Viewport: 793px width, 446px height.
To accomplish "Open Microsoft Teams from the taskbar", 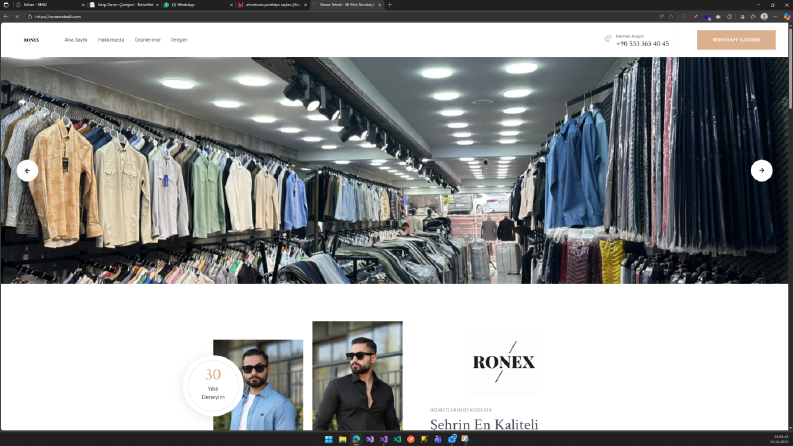I will [x=438, y=439].
